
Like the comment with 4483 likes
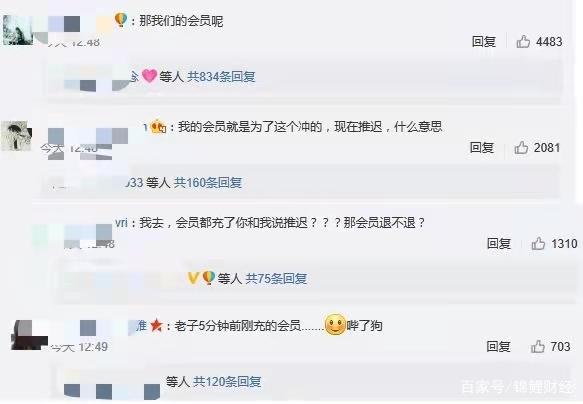pyautogui.click(x=523, y=41)
